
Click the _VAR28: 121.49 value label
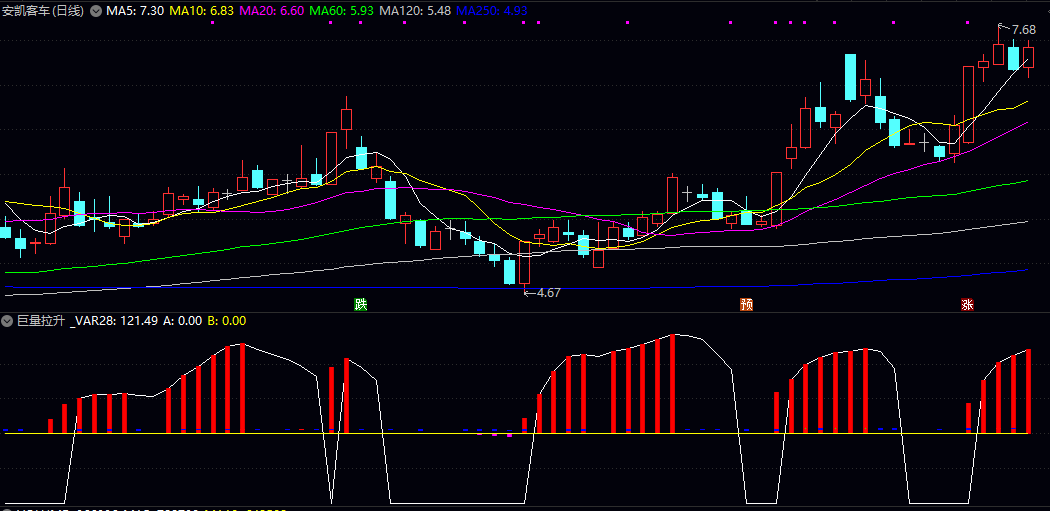[114, 321]
